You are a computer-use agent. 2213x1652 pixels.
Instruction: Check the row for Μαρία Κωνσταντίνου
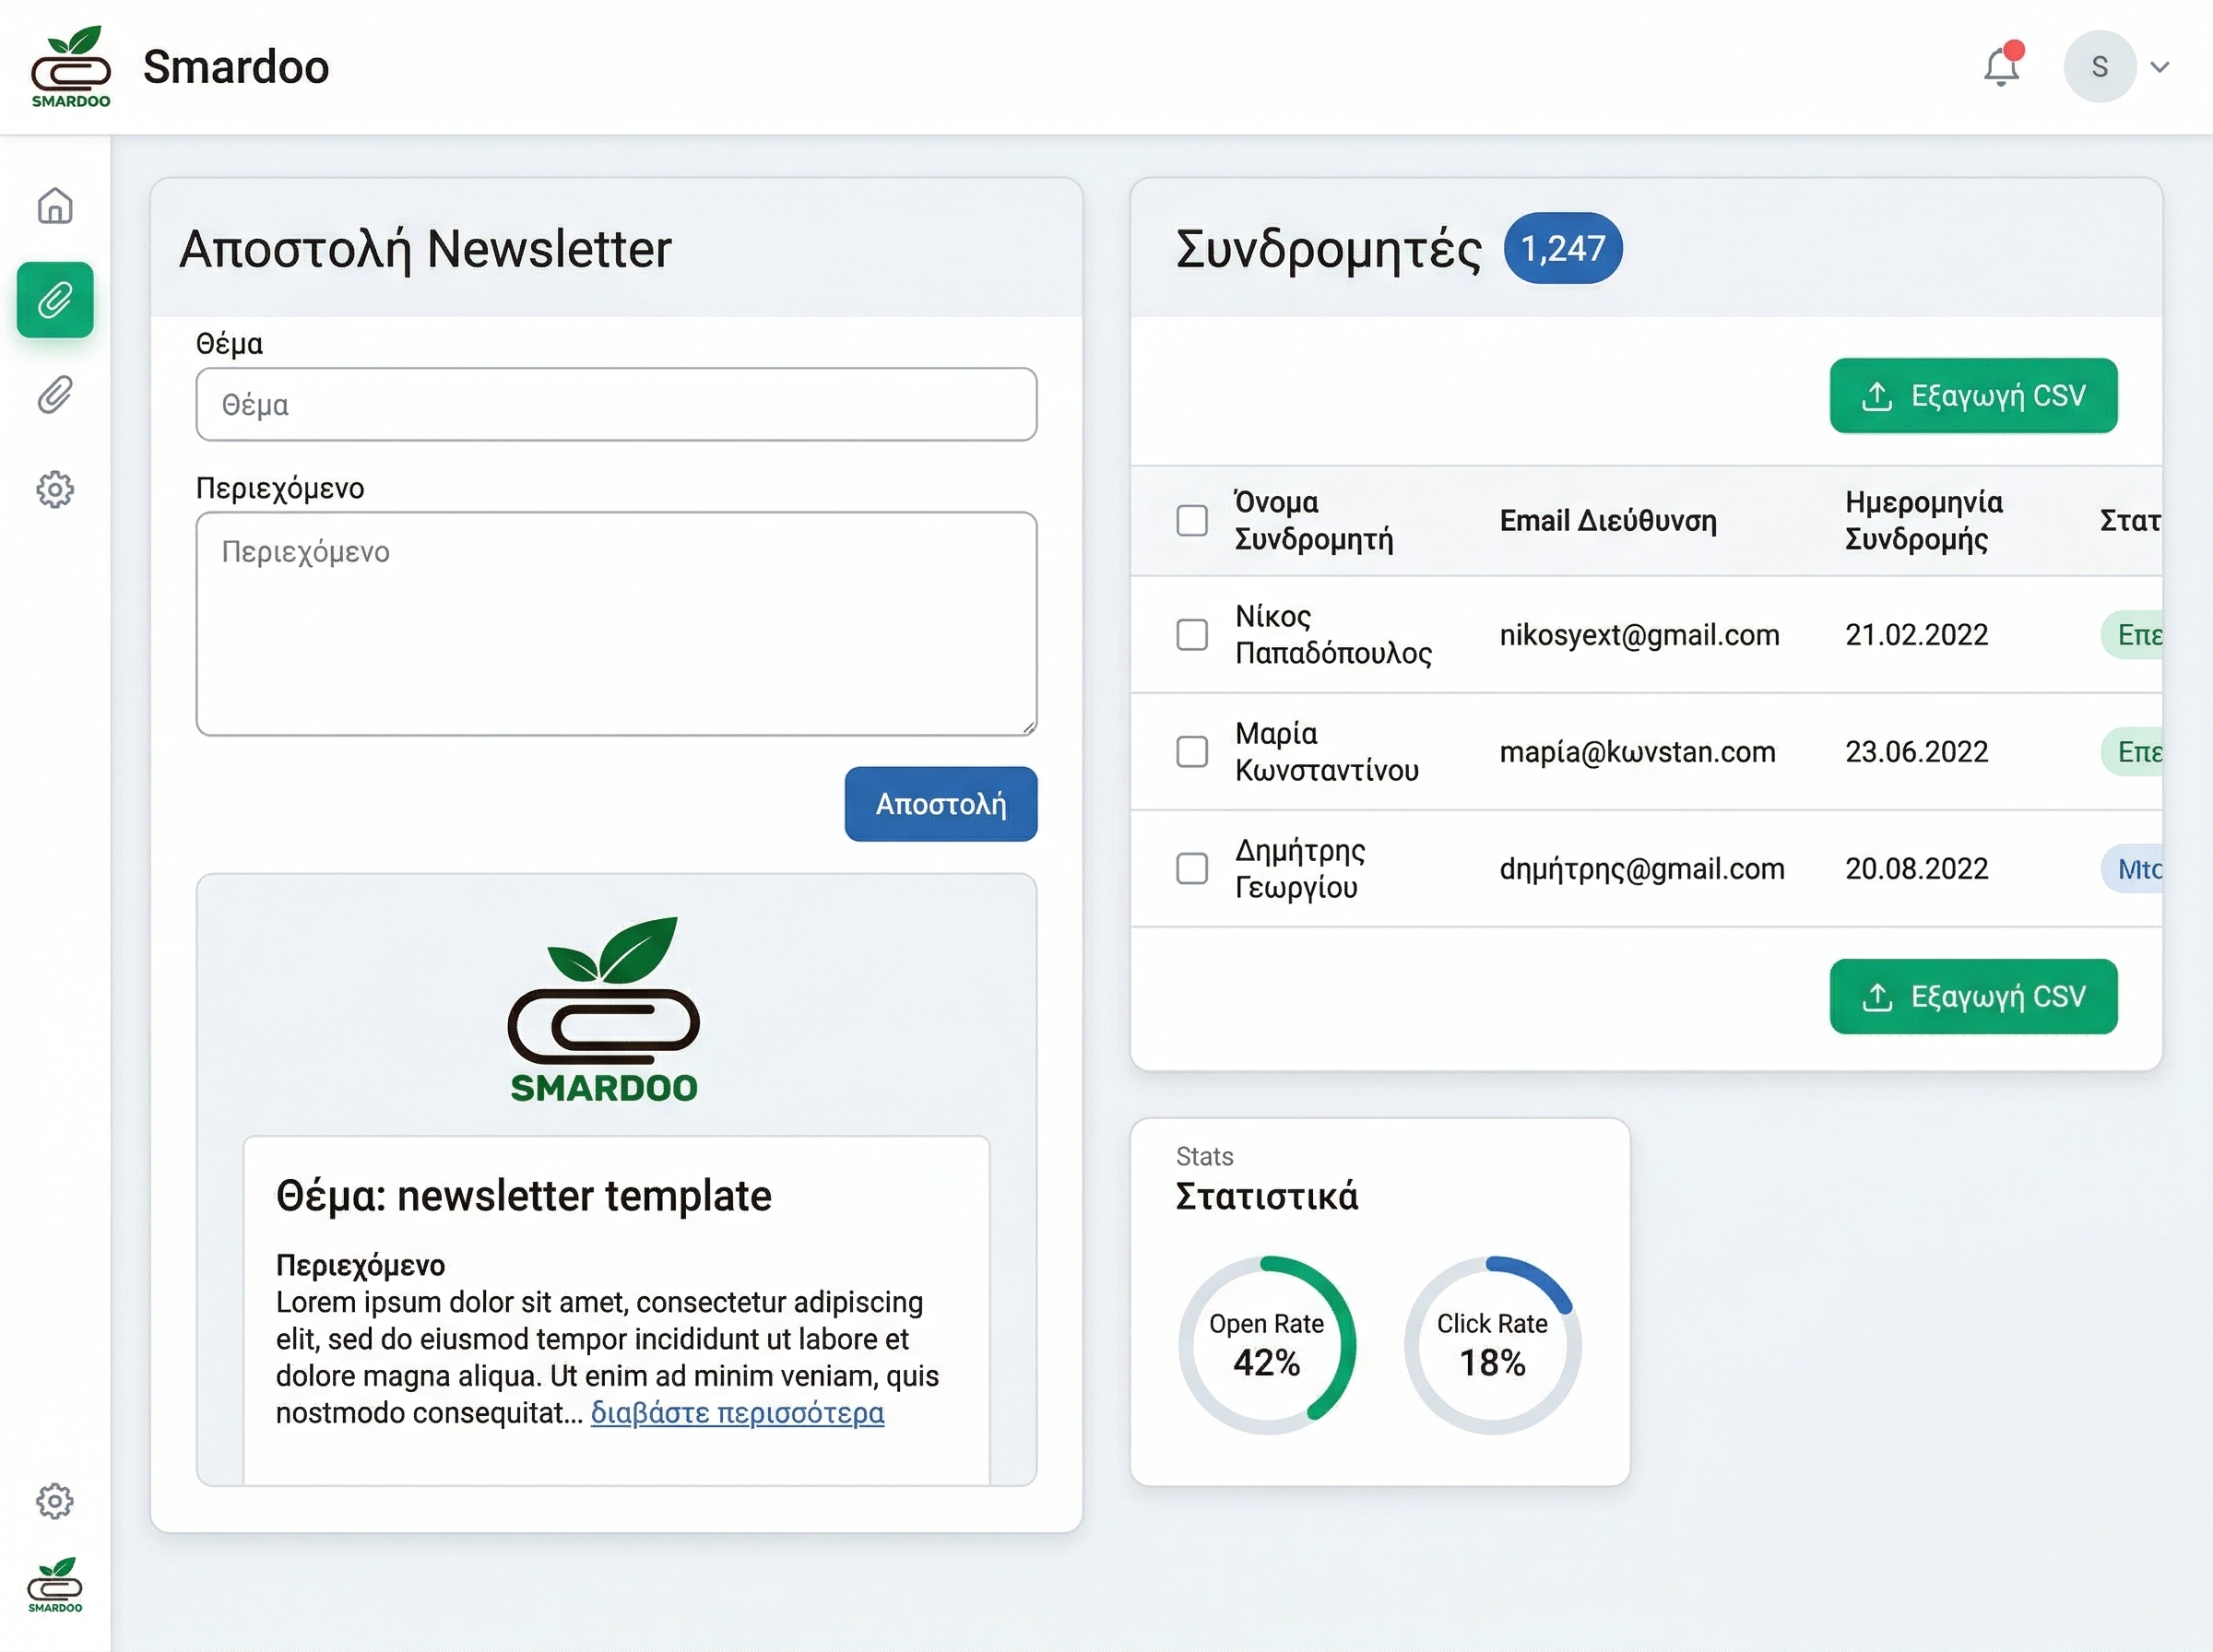pos(1192,752)
